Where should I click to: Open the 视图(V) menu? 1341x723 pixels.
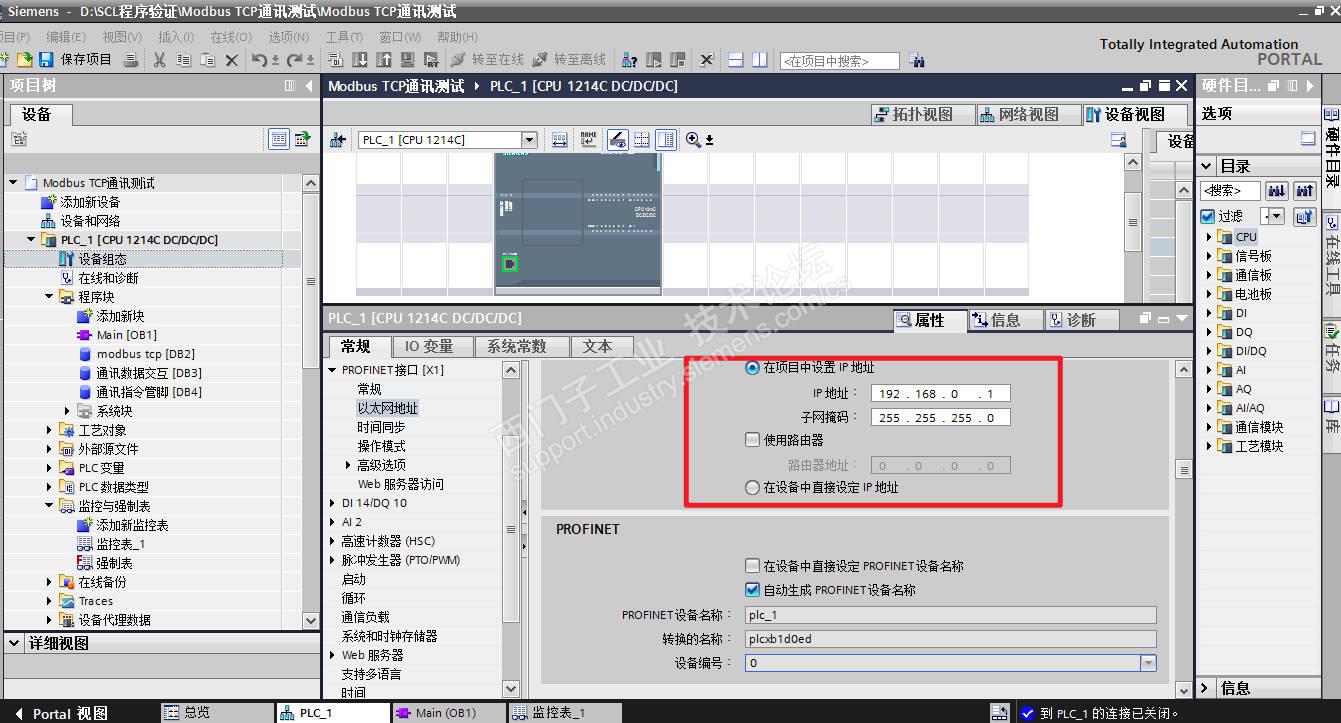(x=122, y=36)
